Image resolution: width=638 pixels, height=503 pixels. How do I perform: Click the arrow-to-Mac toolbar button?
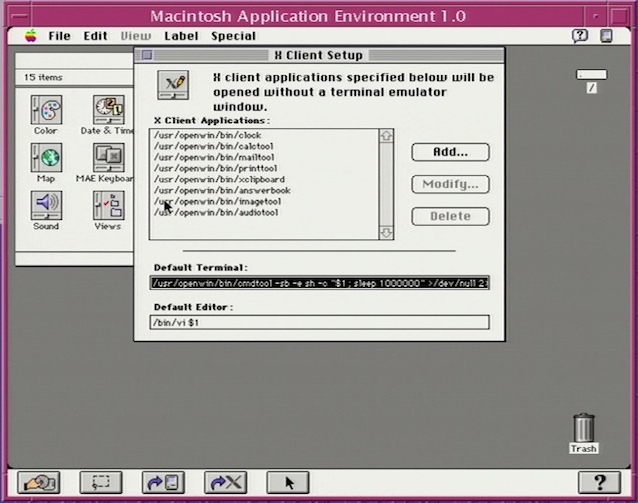[163, 483]
